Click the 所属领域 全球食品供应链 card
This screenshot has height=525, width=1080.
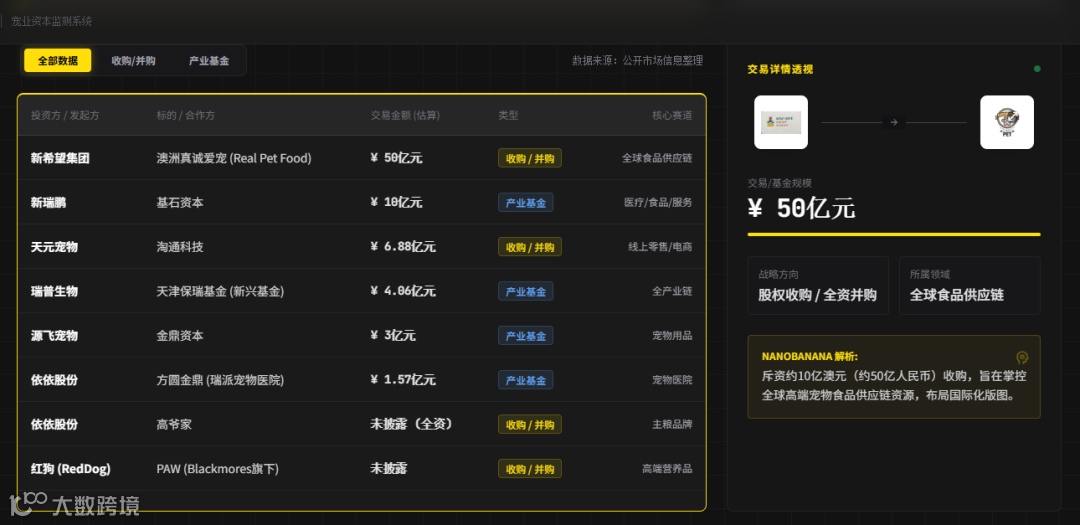[x=970, y=285]
